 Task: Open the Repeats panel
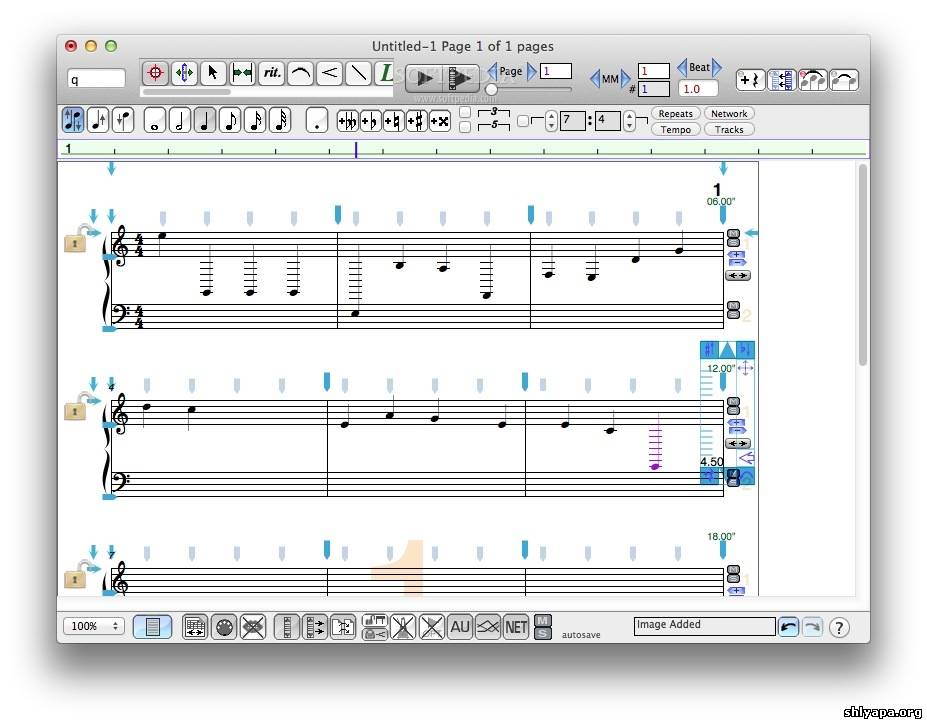tap(676, 114)
